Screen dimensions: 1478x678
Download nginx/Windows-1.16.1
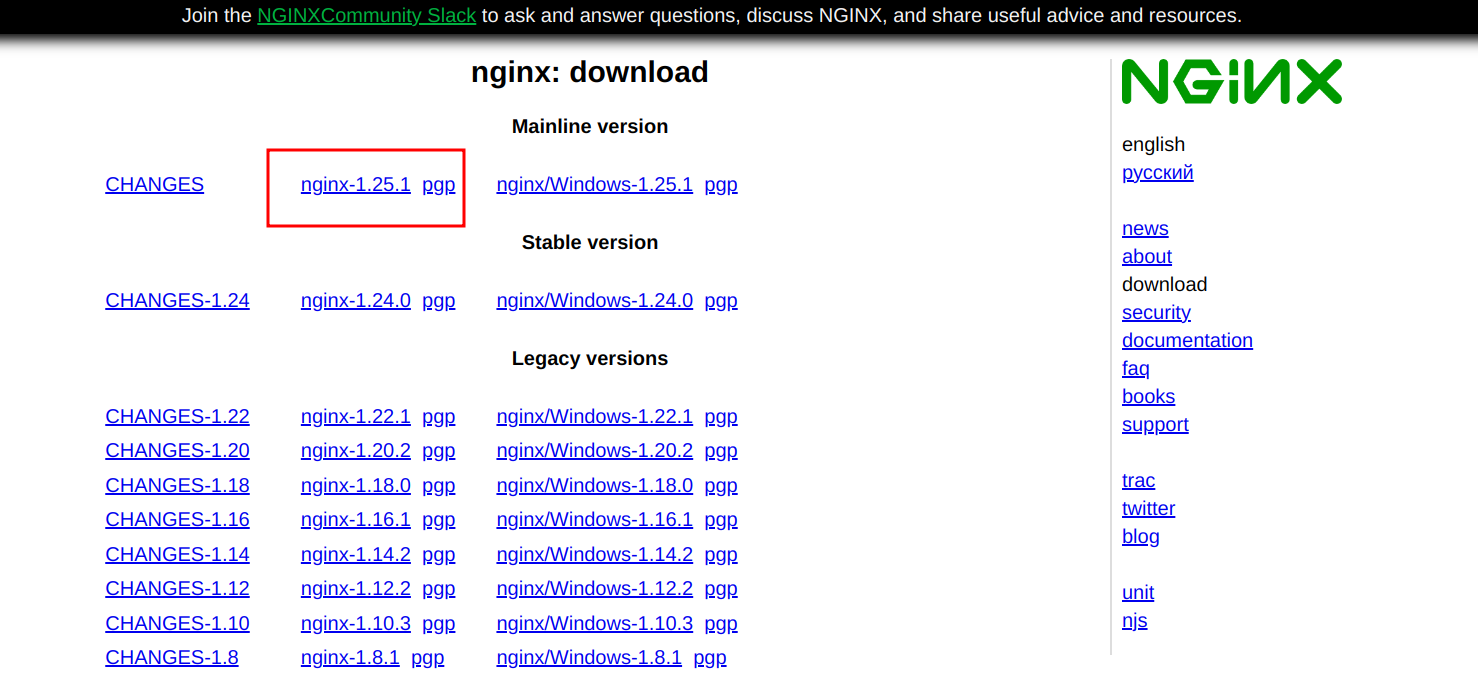point(595,519)
